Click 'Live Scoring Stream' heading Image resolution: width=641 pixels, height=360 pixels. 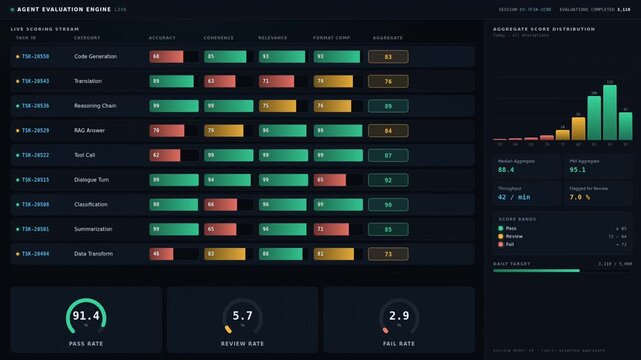pyautogui.click(x=45, y=29)
